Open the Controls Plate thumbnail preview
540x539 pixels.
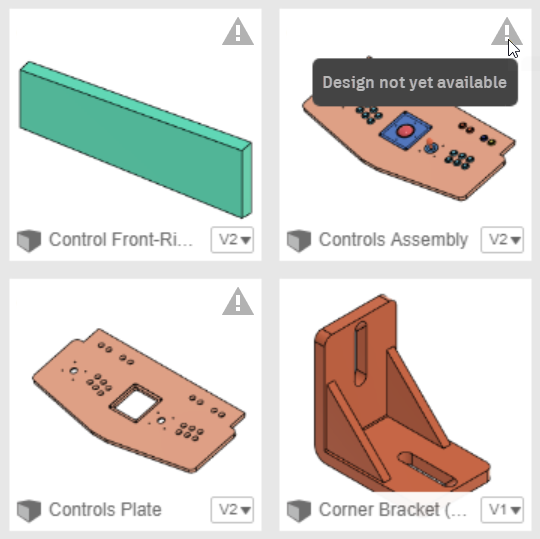(x=139, y=401)
